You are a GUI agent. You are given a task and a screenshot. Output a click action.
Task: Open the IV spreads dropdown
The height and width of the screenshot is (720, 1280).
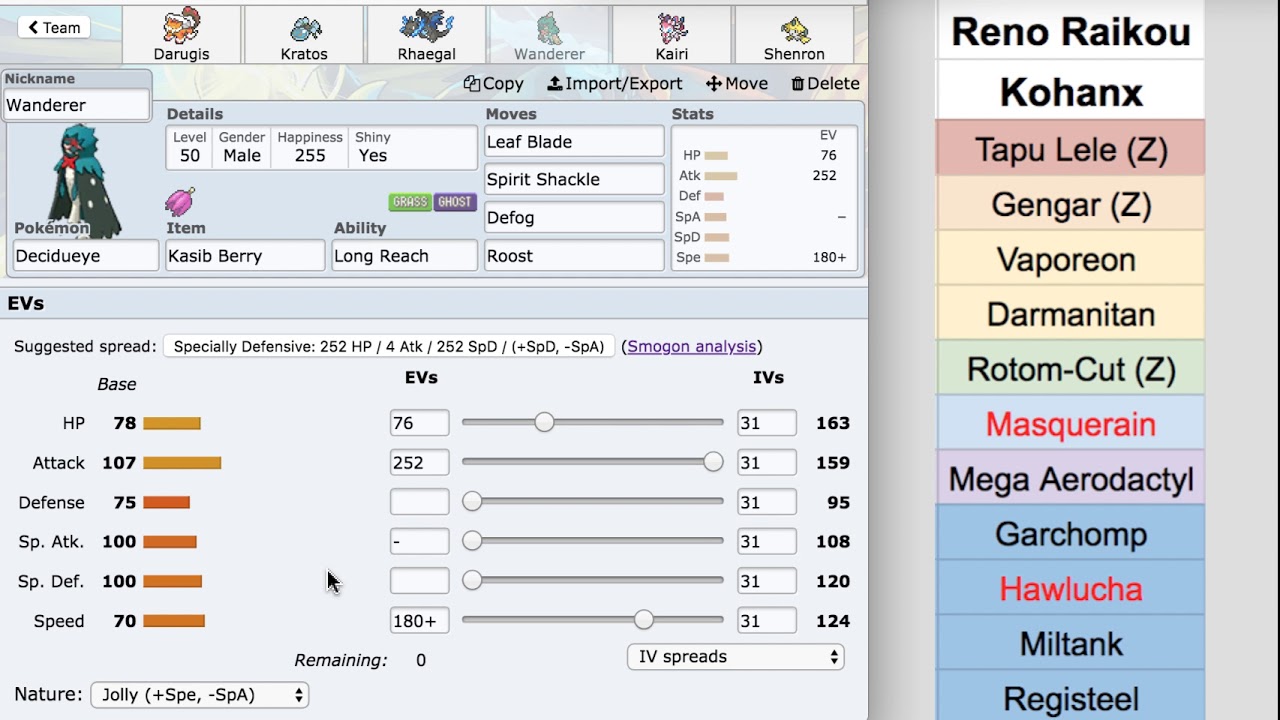click(x=735, y=657)
